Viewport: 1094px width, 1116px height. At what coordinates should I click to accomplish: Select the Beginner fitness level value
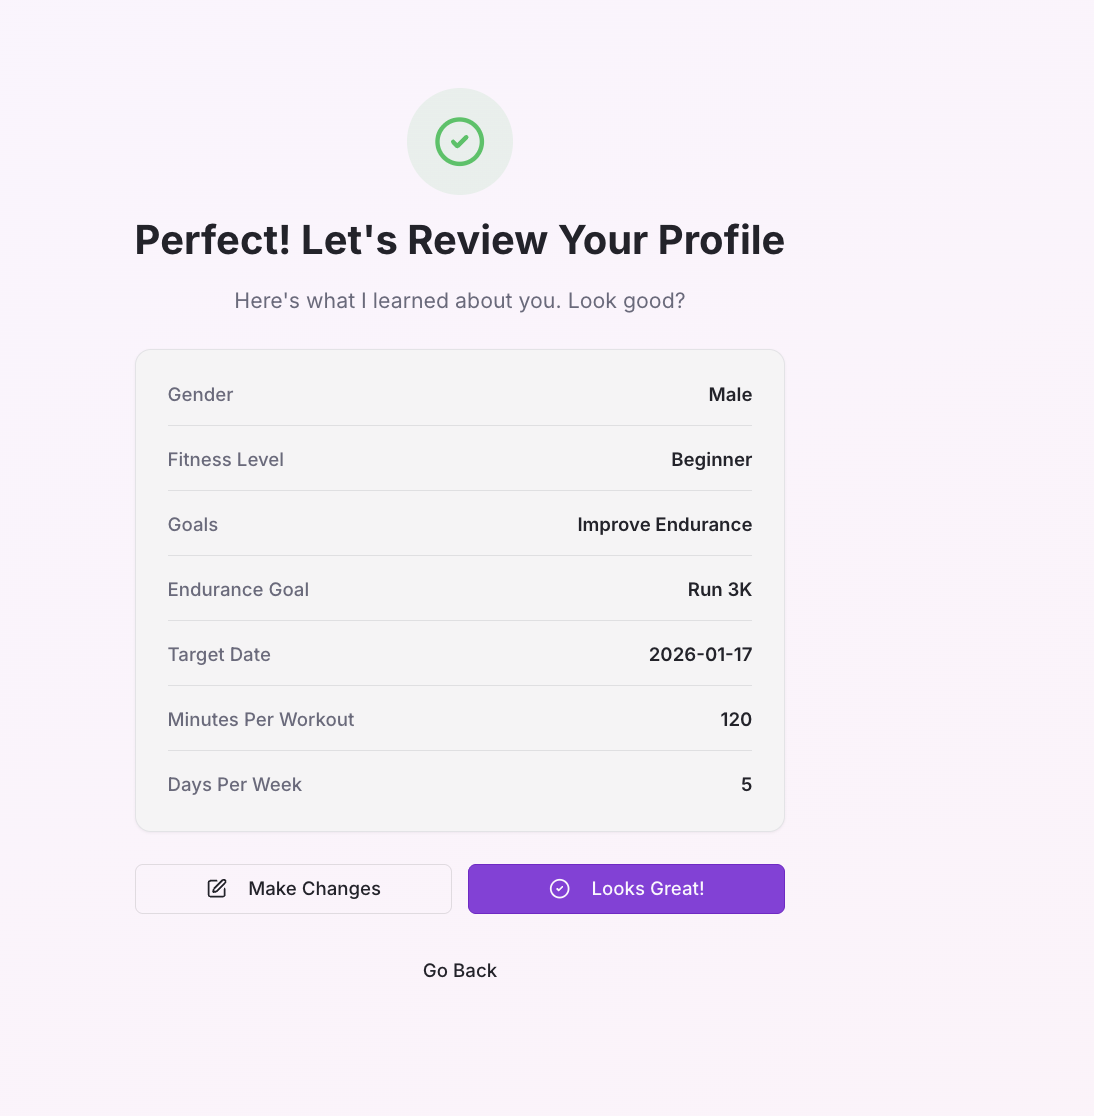click(712, 460)
